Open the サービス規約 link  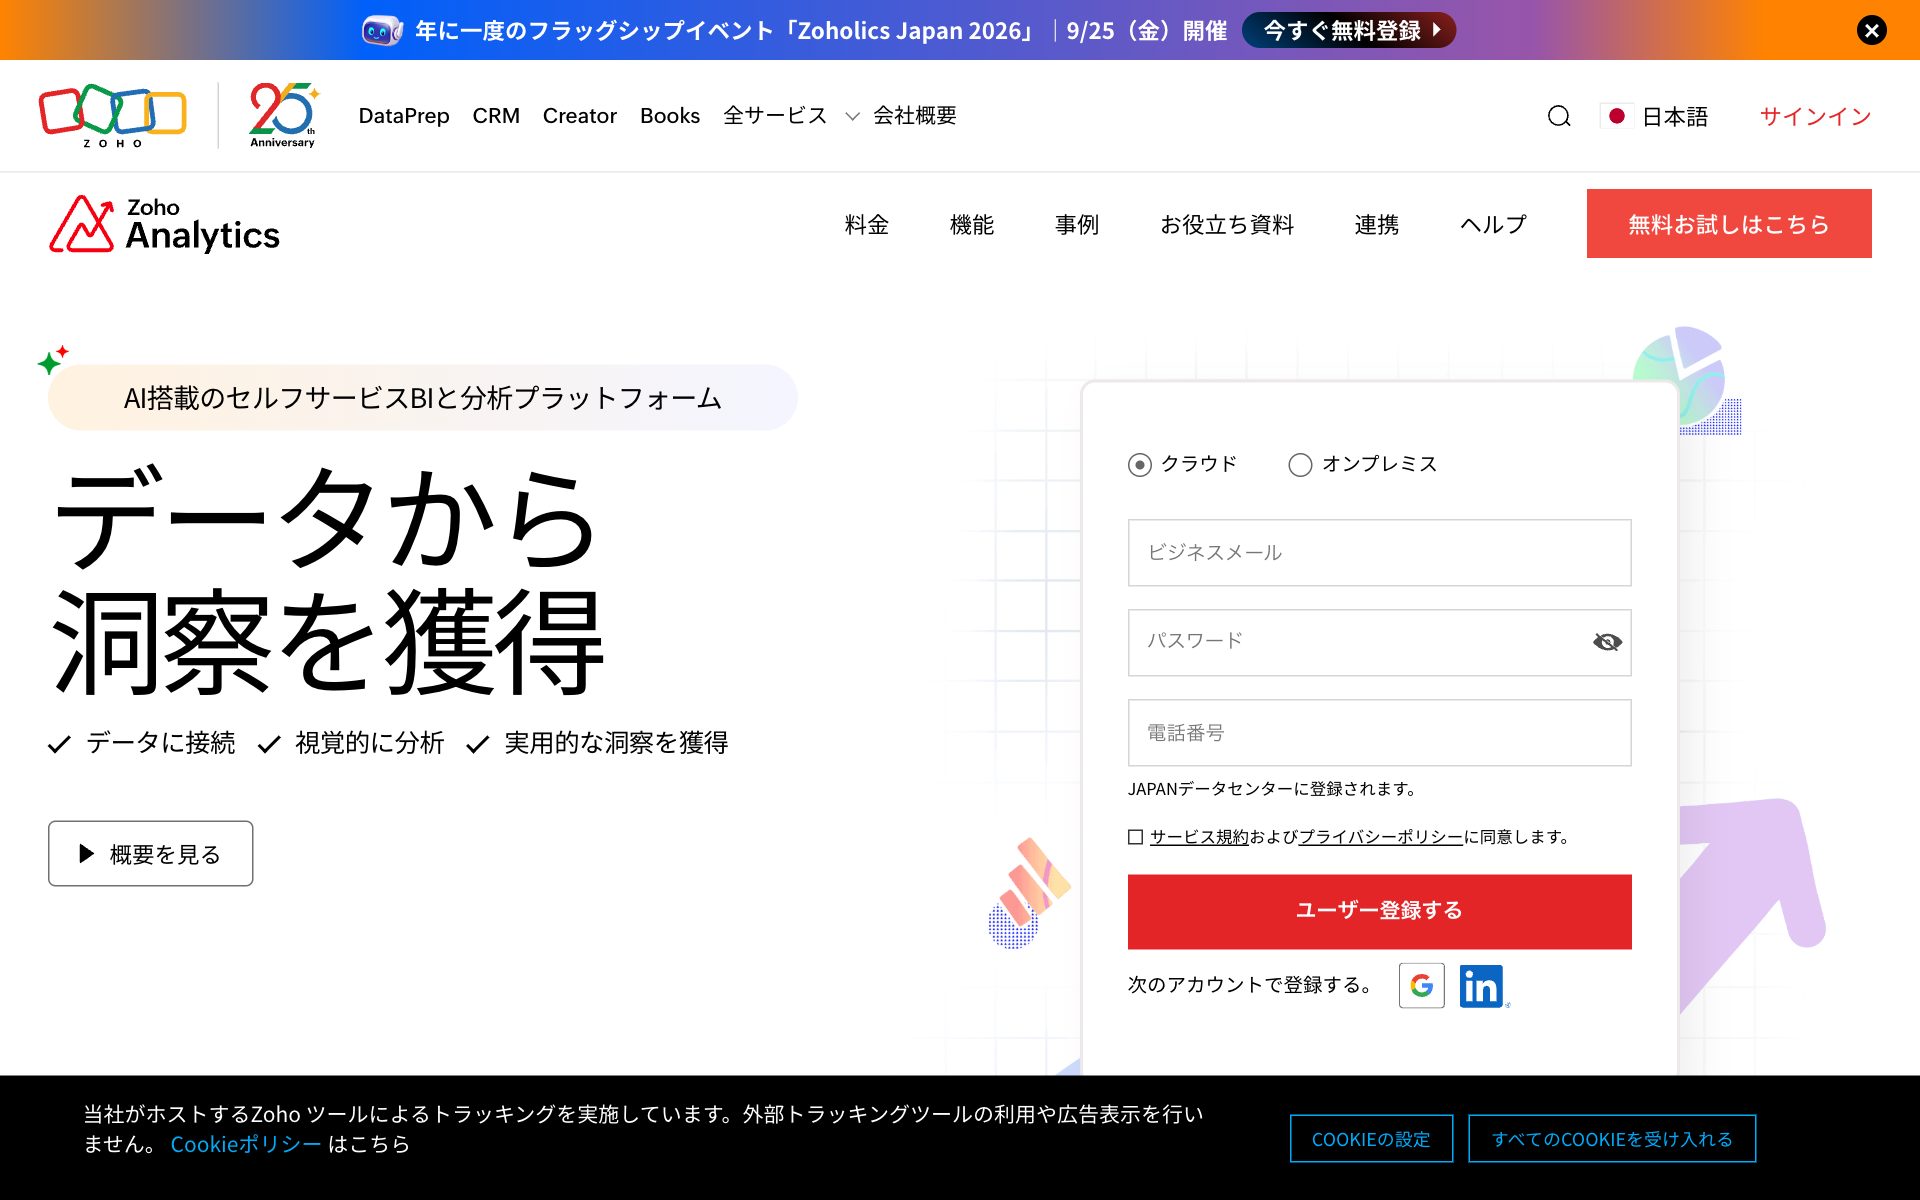pos(1199,837)
